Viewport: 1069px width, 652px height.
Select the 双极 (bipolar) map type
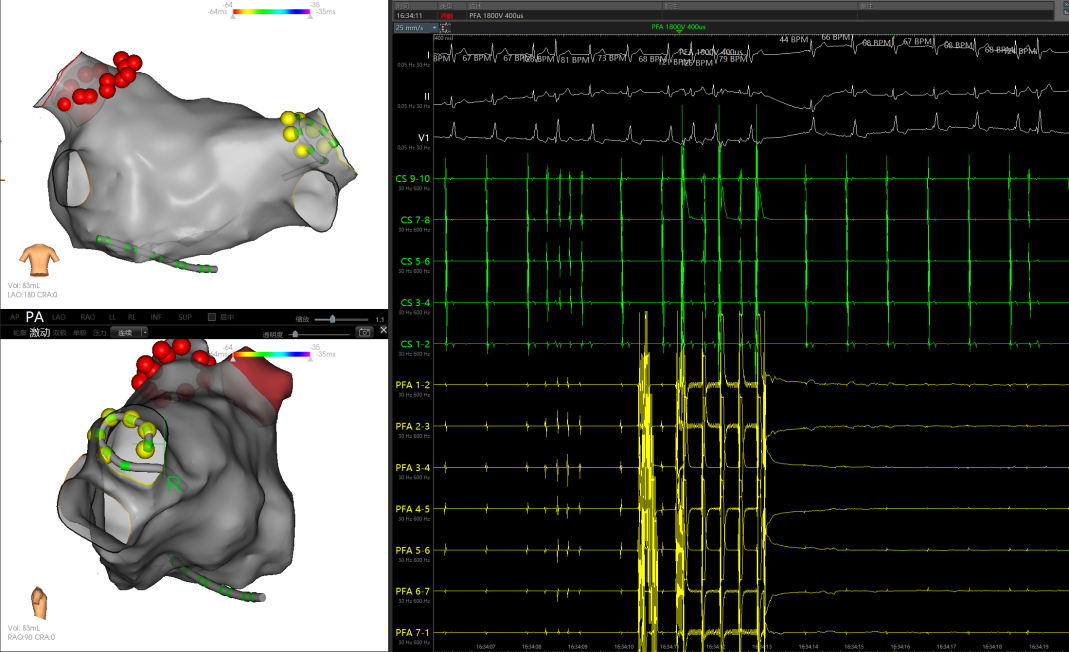tap(62, 332)
